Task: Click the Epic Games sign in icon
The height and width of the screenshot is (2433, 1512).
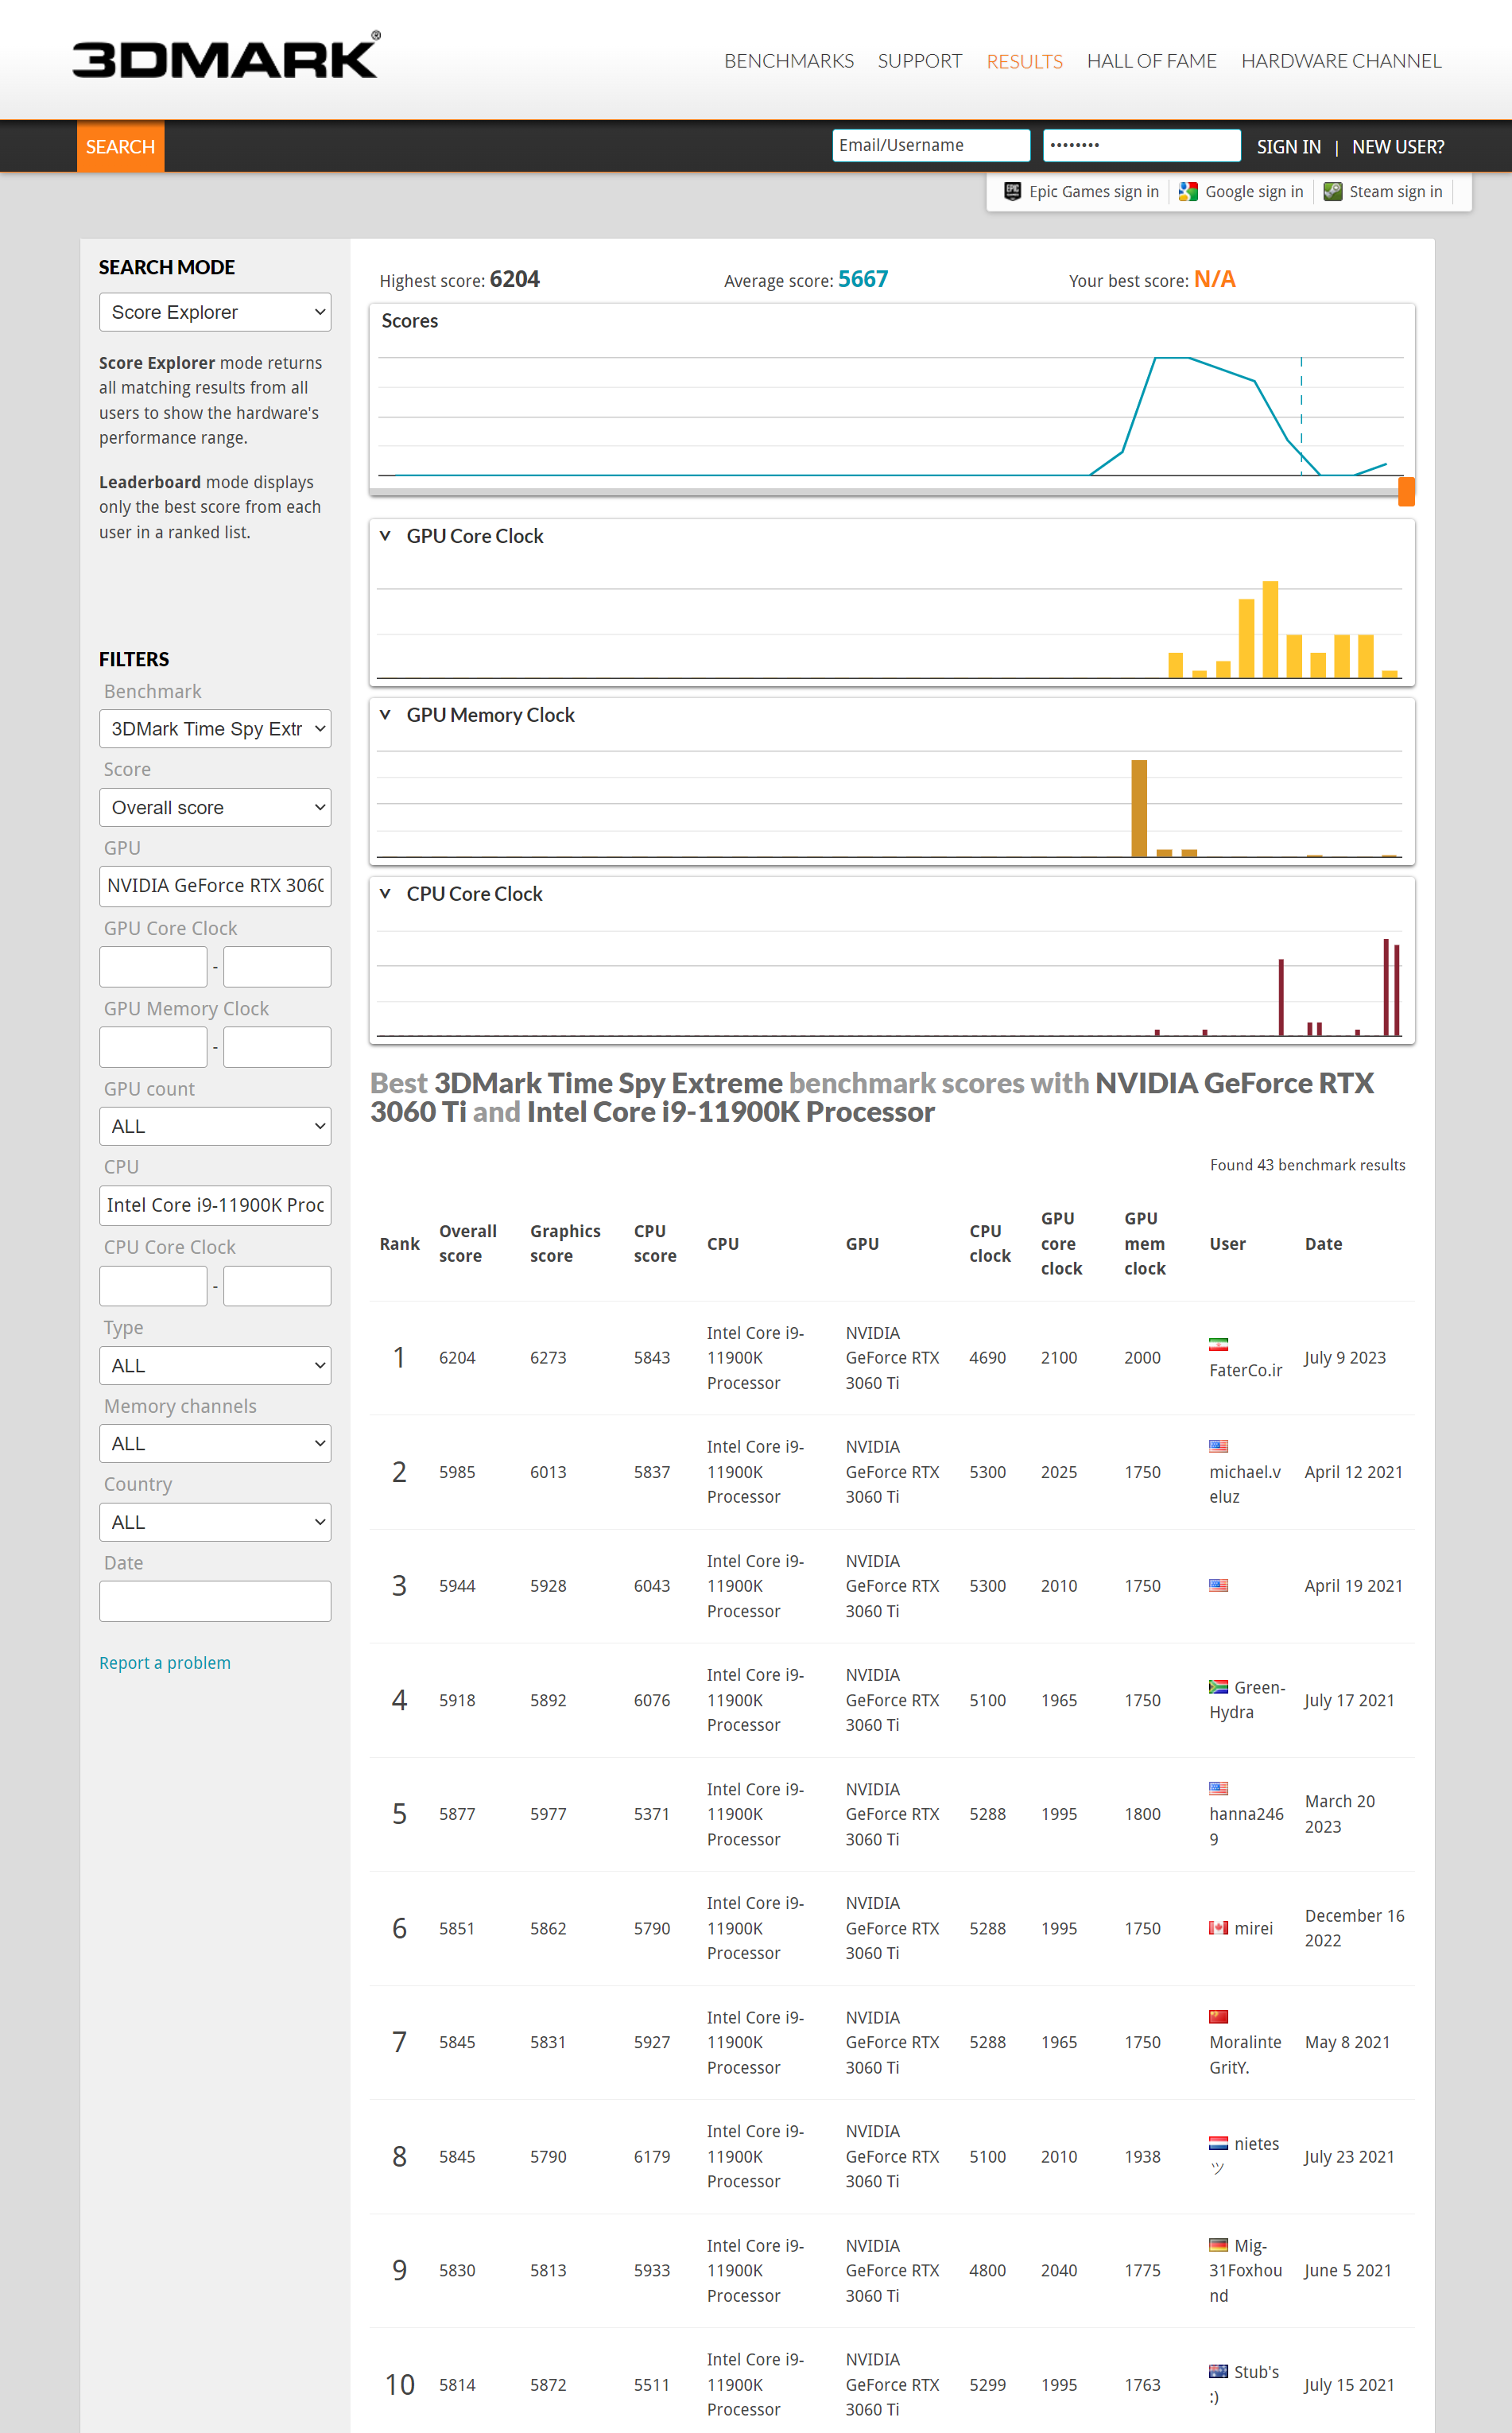Action: (1012, 192)
